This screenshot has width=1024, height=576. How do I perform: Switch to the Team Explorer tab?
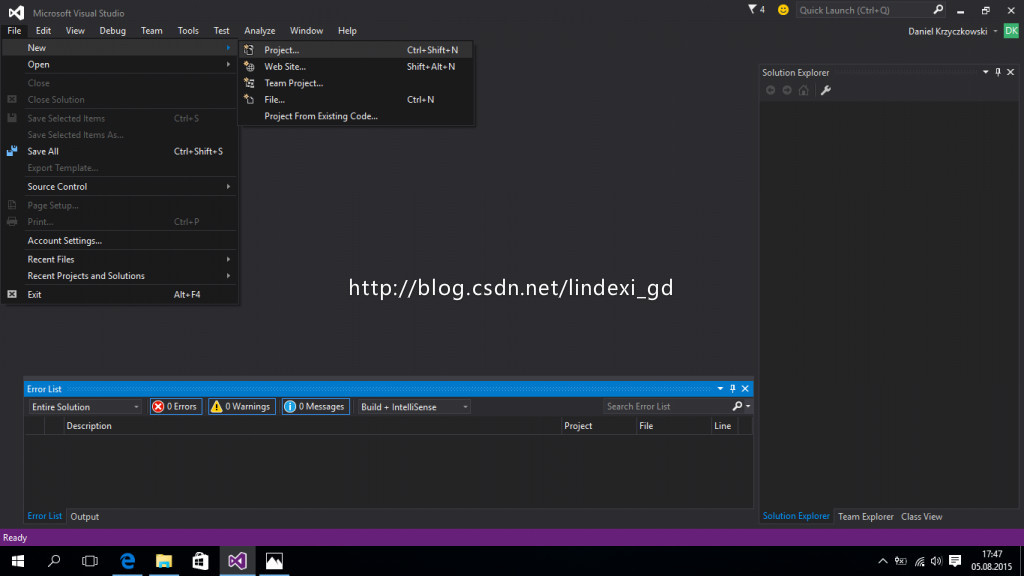click(865, 517)
